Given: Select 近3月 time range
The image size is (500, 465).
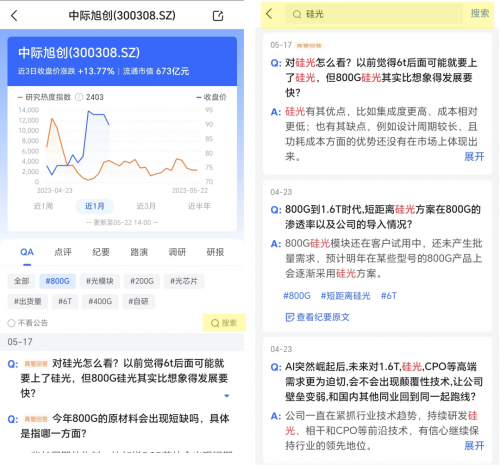Looking at the screenshot, I should (x=146, y=206).
